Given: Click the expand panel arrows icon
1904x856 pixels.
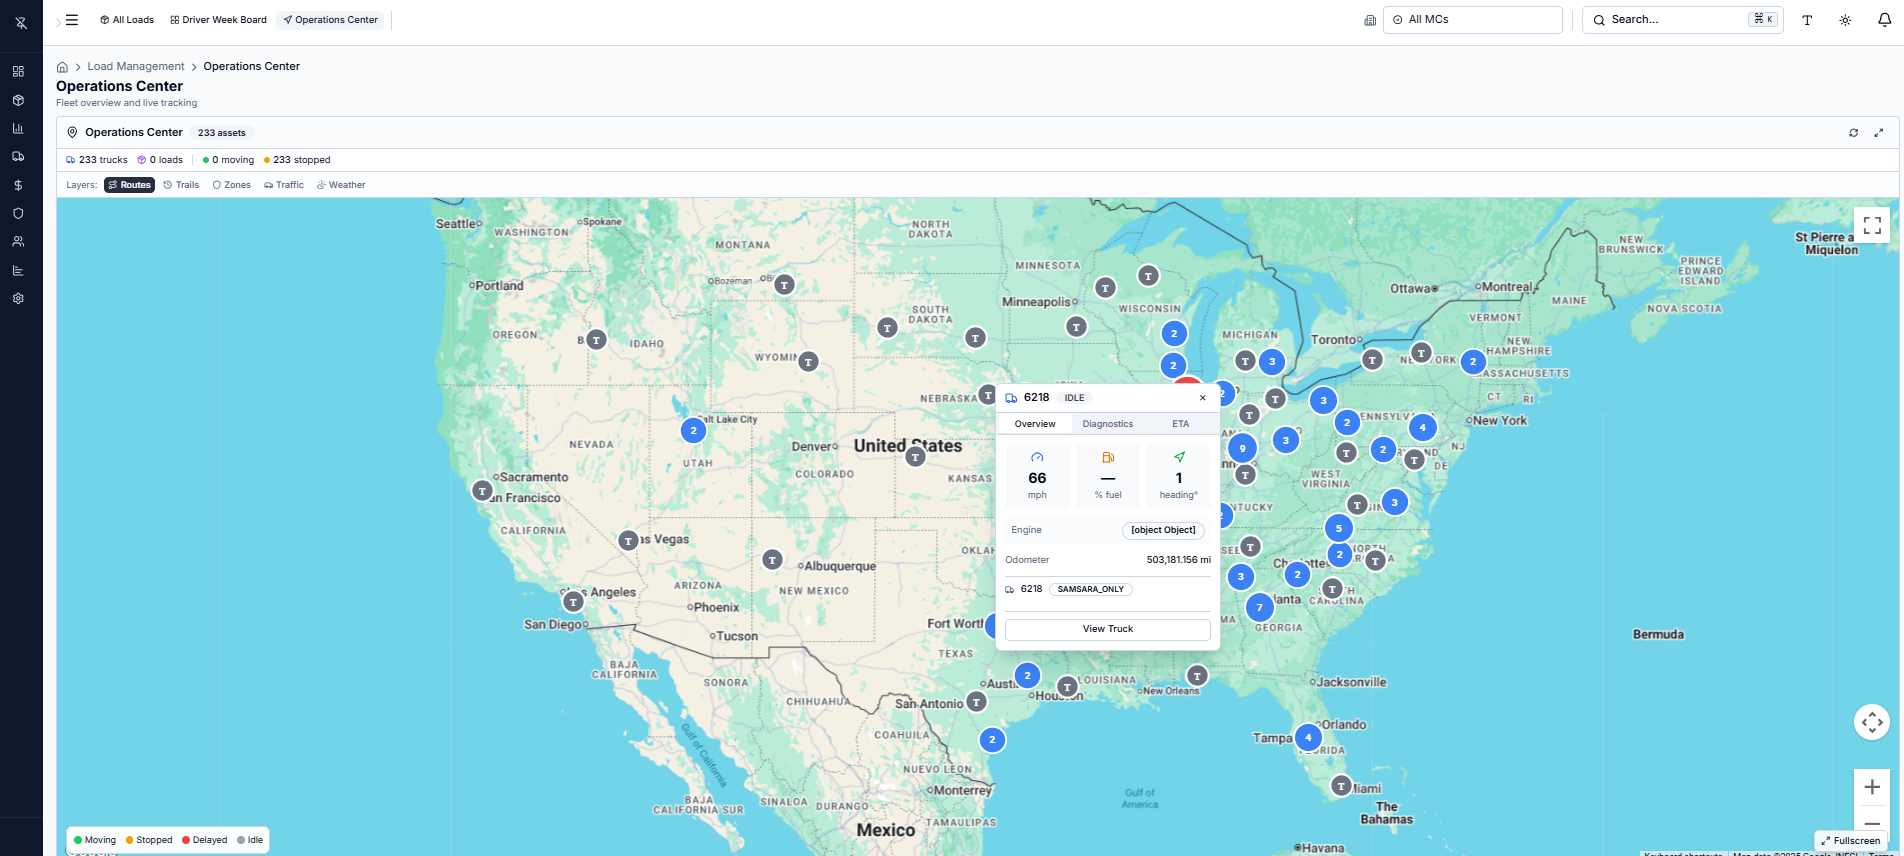Looking at the screenshot, I should pos(1879,133).
